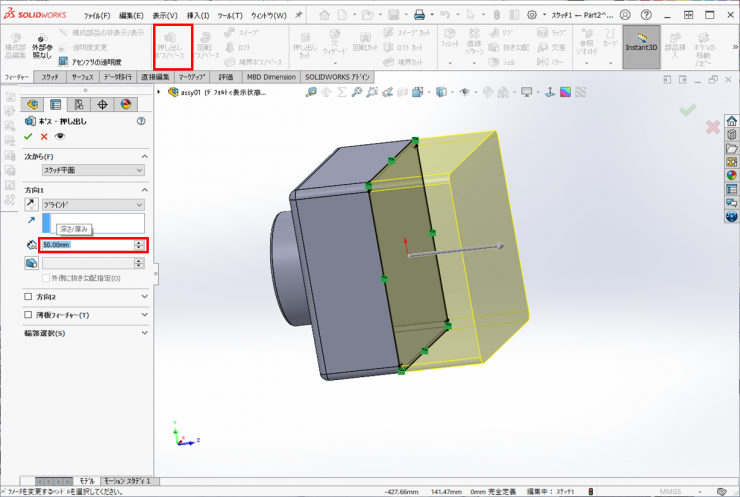Click the green OK checkmark in PropertyManager
Viewport: 740px width, 497px height.
coord(29,136)
